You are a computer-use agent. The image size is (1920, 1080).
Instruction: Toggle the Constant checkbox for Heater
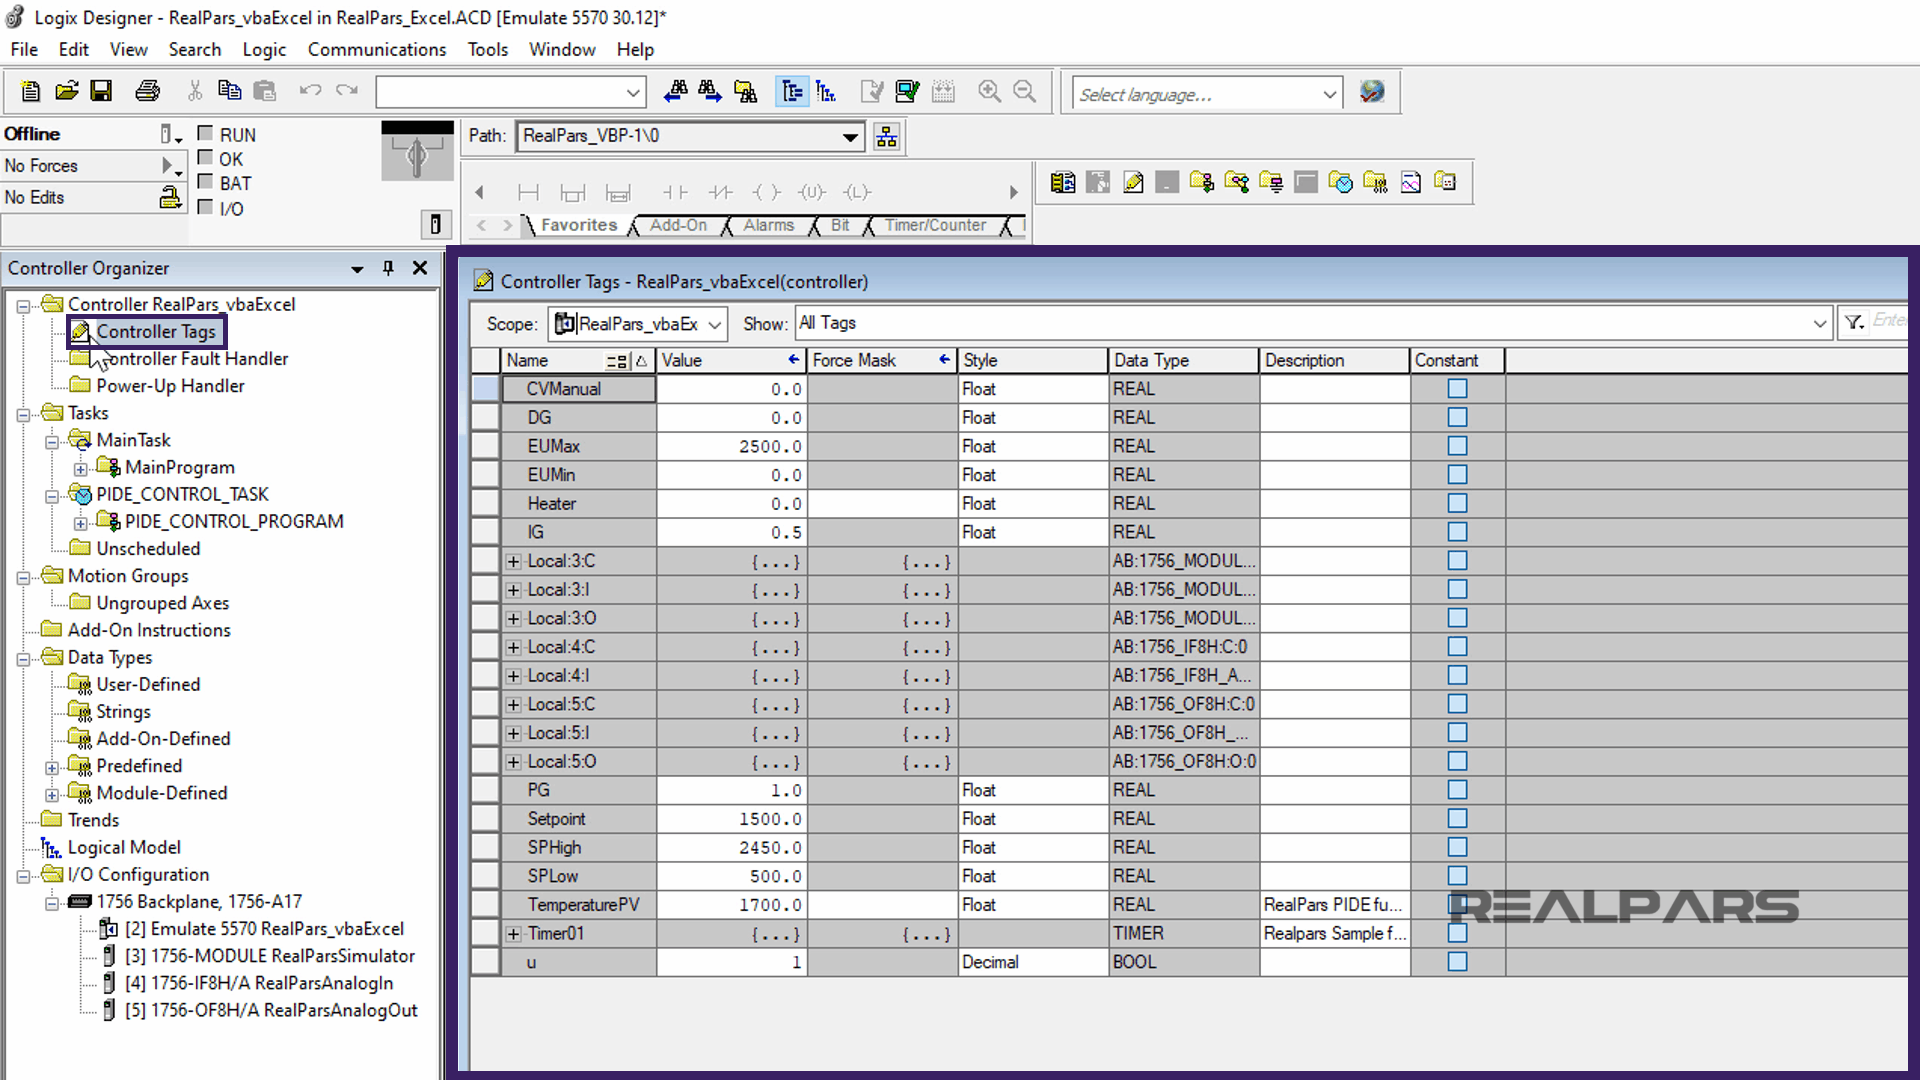click(1457, 503)
